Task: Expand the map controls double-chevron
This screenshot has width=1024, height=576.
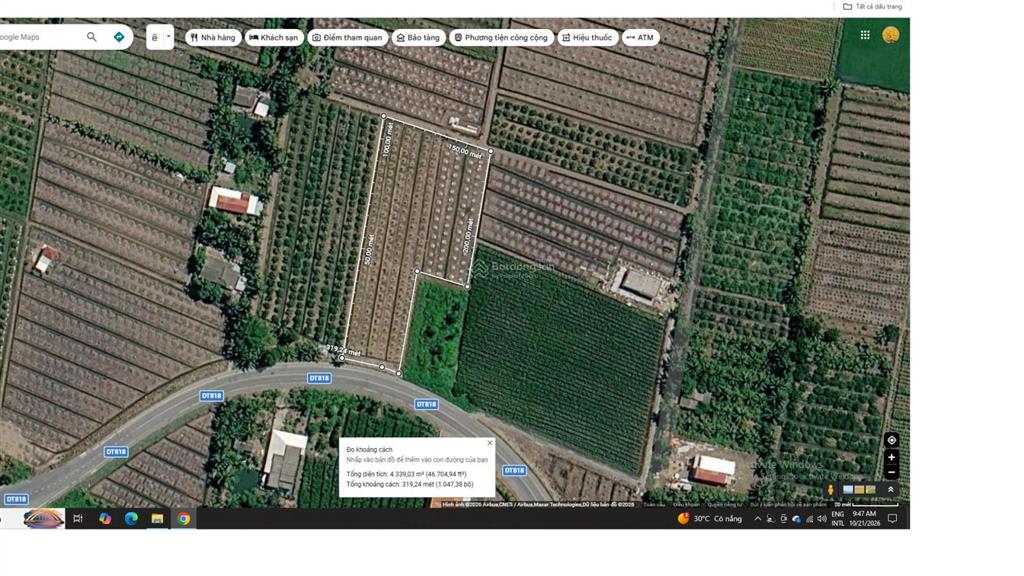Action: pos(890,489)
